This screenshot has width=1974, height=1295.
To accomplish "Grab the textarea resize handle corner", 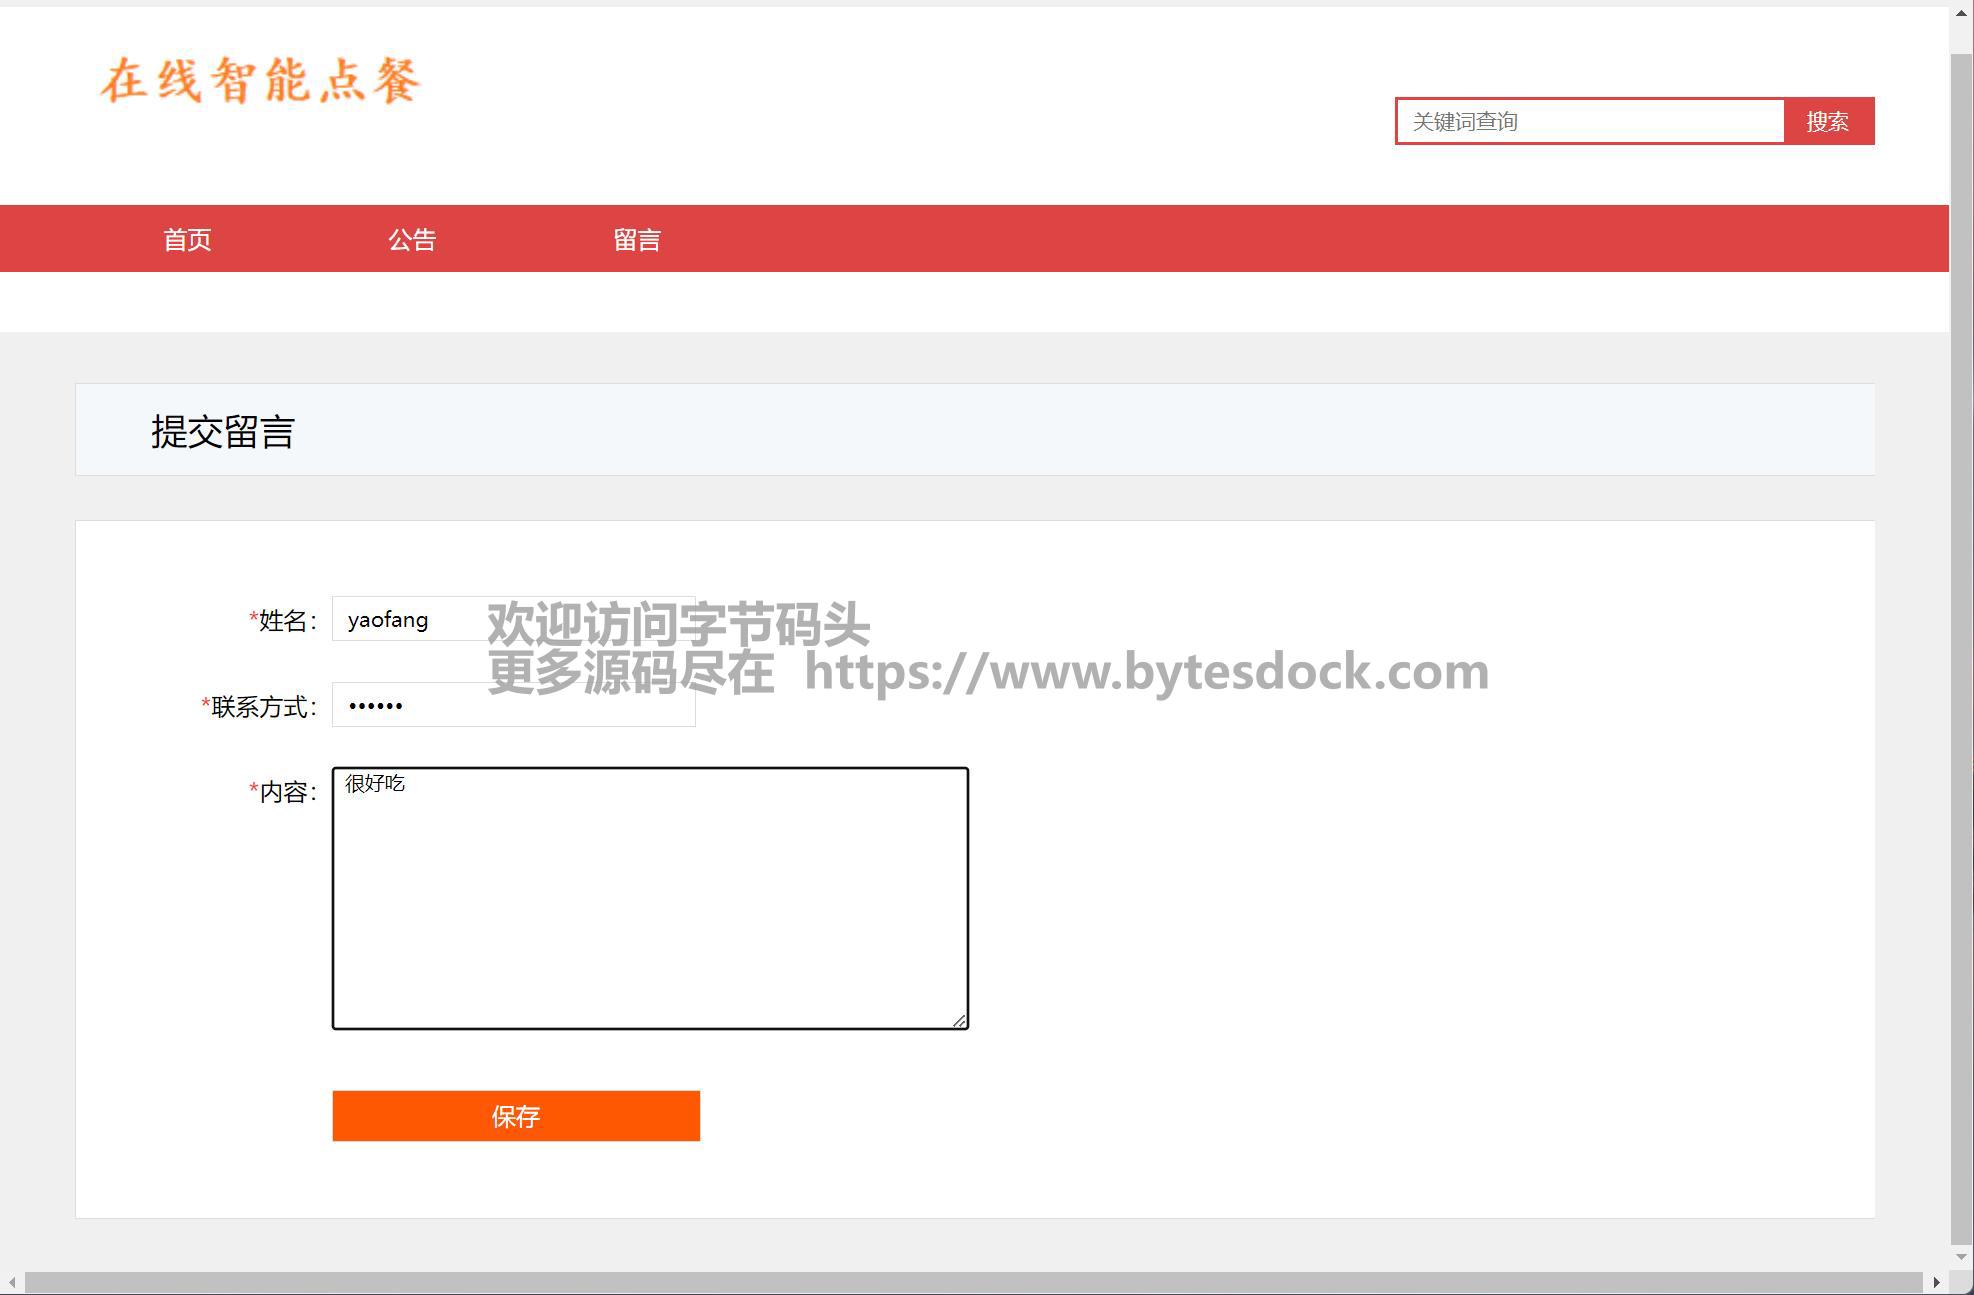I will (959, 1020).
